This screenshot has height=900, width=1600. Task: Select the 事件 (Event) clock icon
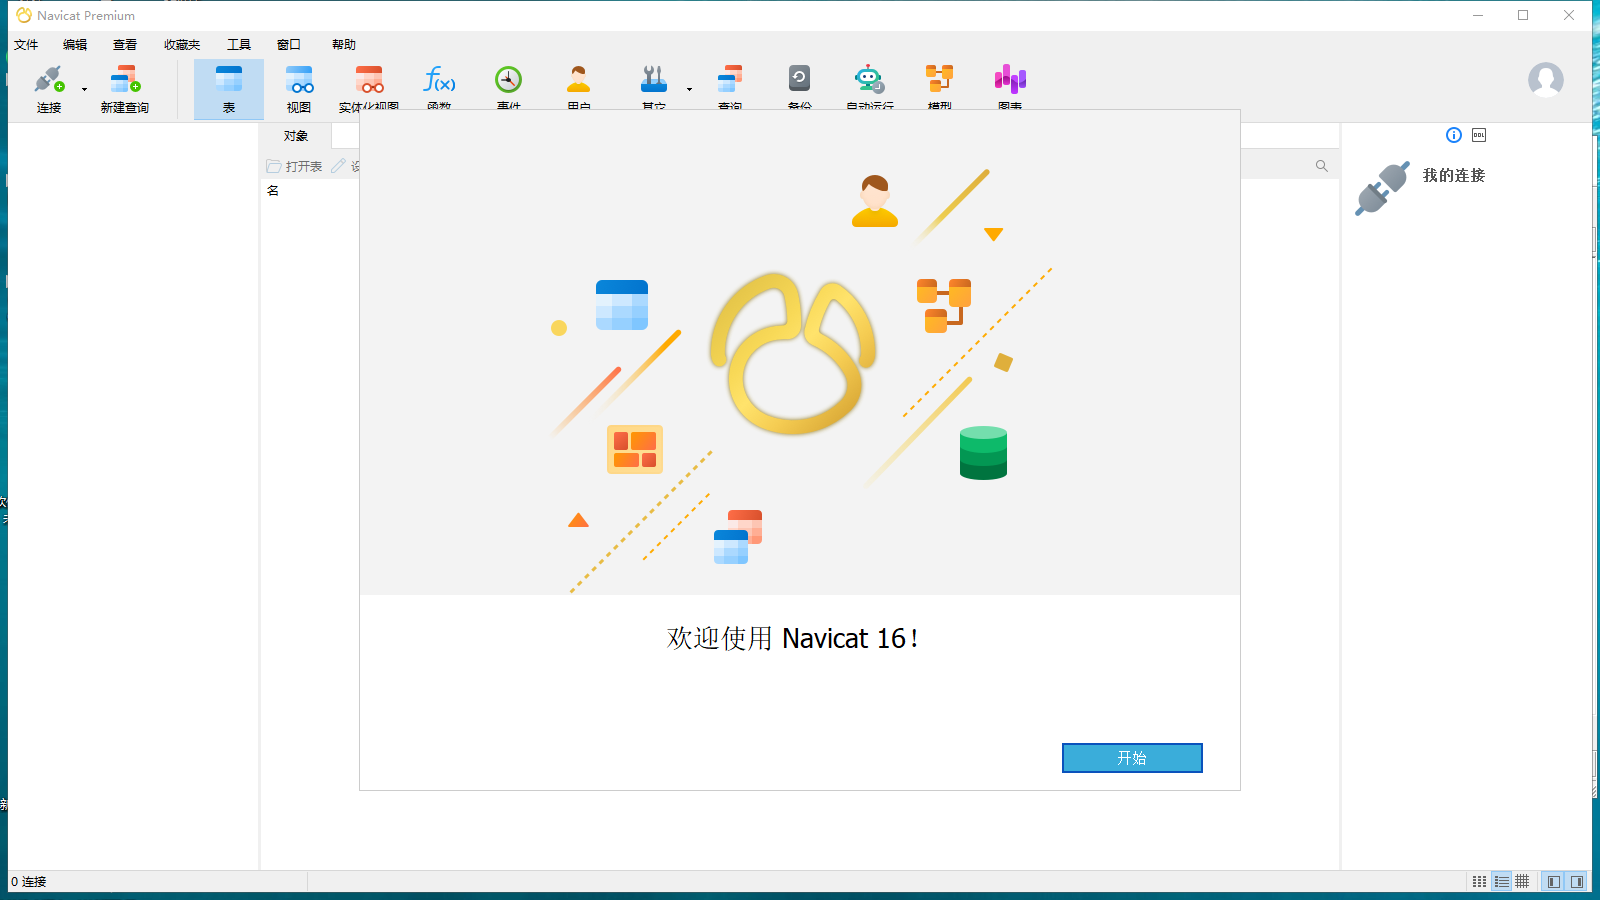509,80
